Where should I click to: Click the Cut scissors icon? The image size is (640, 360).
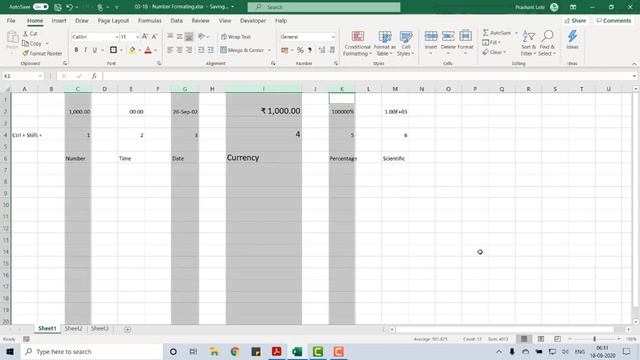pos(25,33)
